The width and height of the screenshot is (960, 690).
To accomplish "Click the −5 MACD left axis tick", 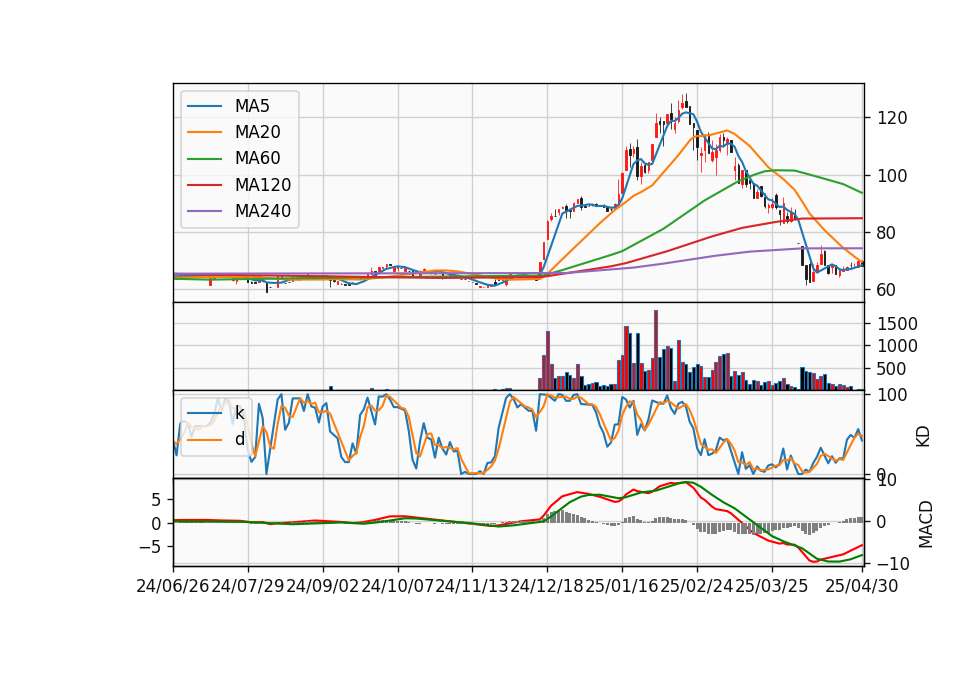I will click(150, 547).
